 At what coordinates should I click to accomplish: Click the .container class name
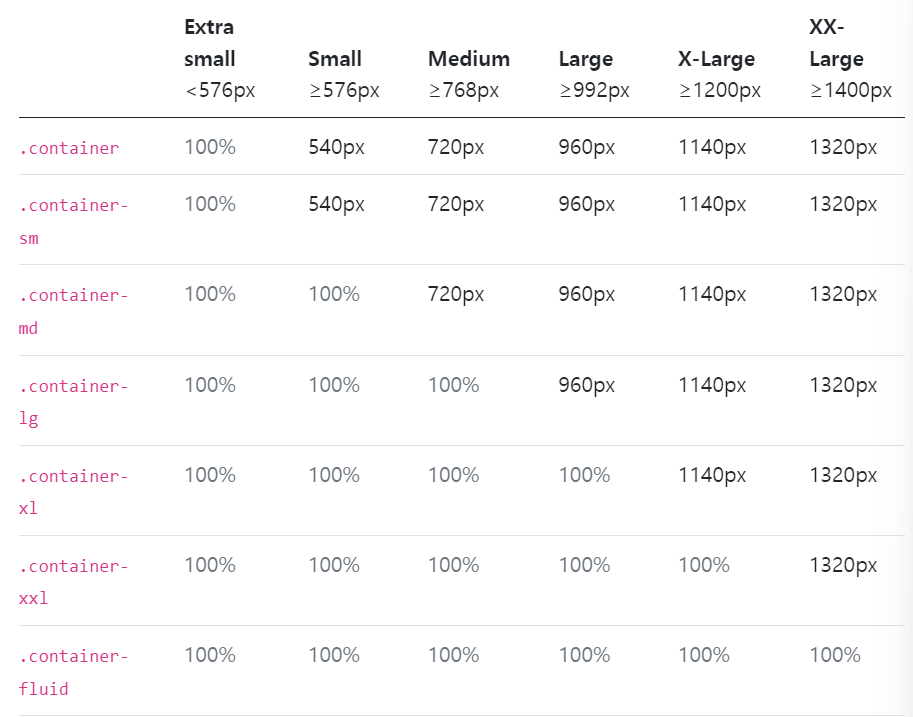[69, 148]
